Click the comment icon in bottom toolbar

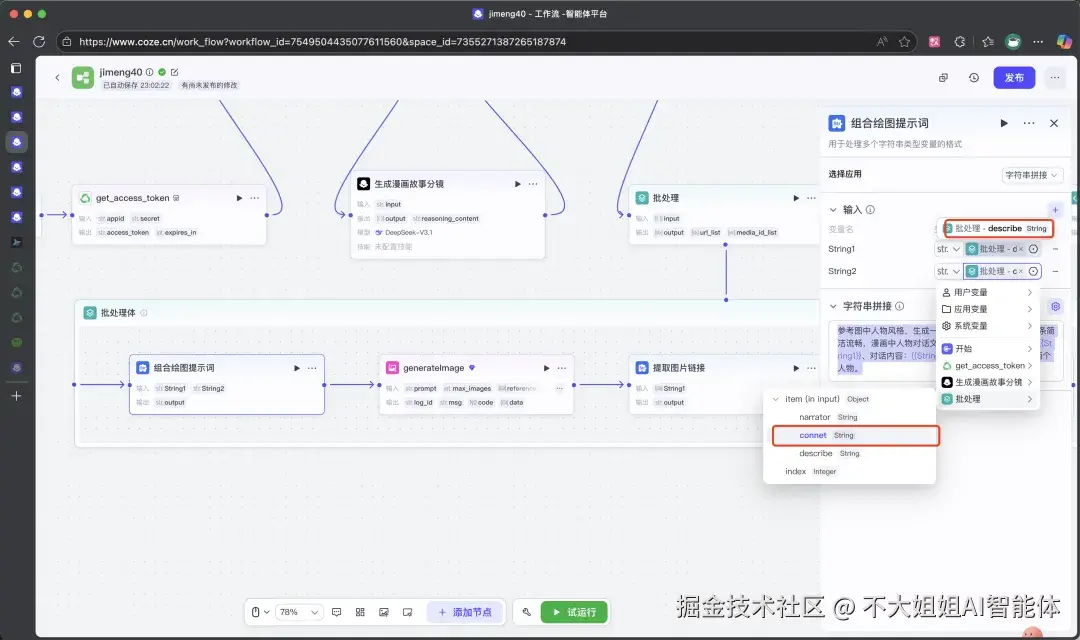click(x=337, y=612)
